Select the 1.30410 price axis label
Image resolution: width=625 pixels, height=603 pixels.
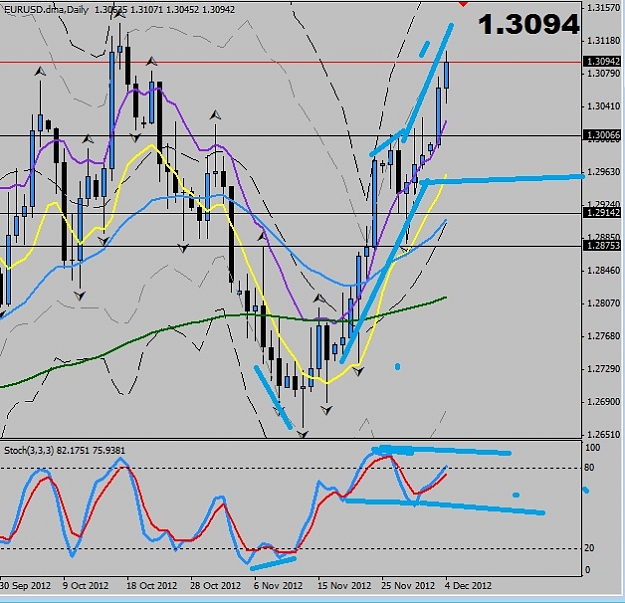[604, 106]
